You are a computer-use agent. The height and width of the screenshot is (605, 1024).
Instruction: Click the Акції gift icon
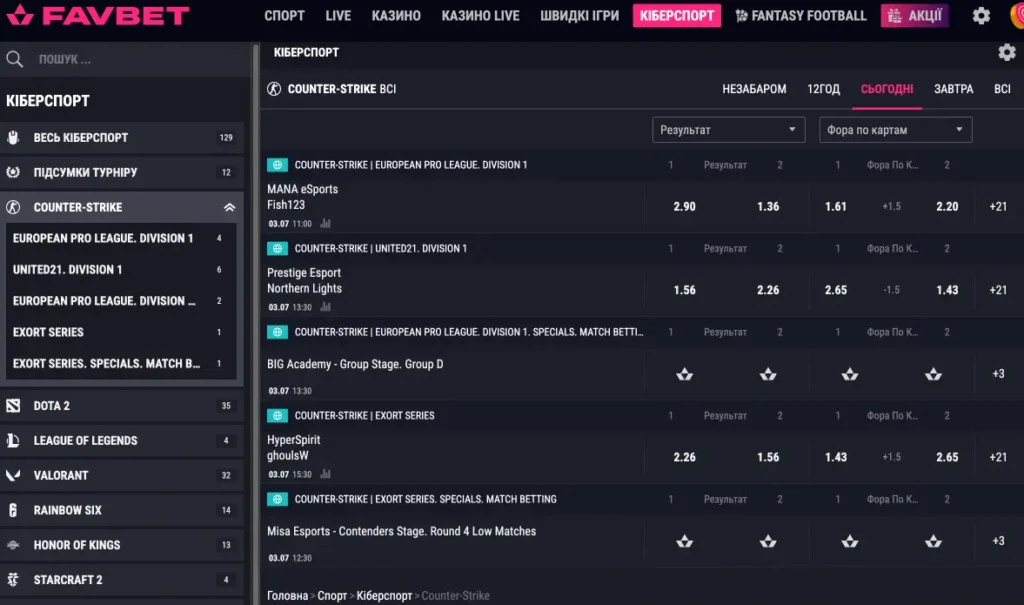895,16
